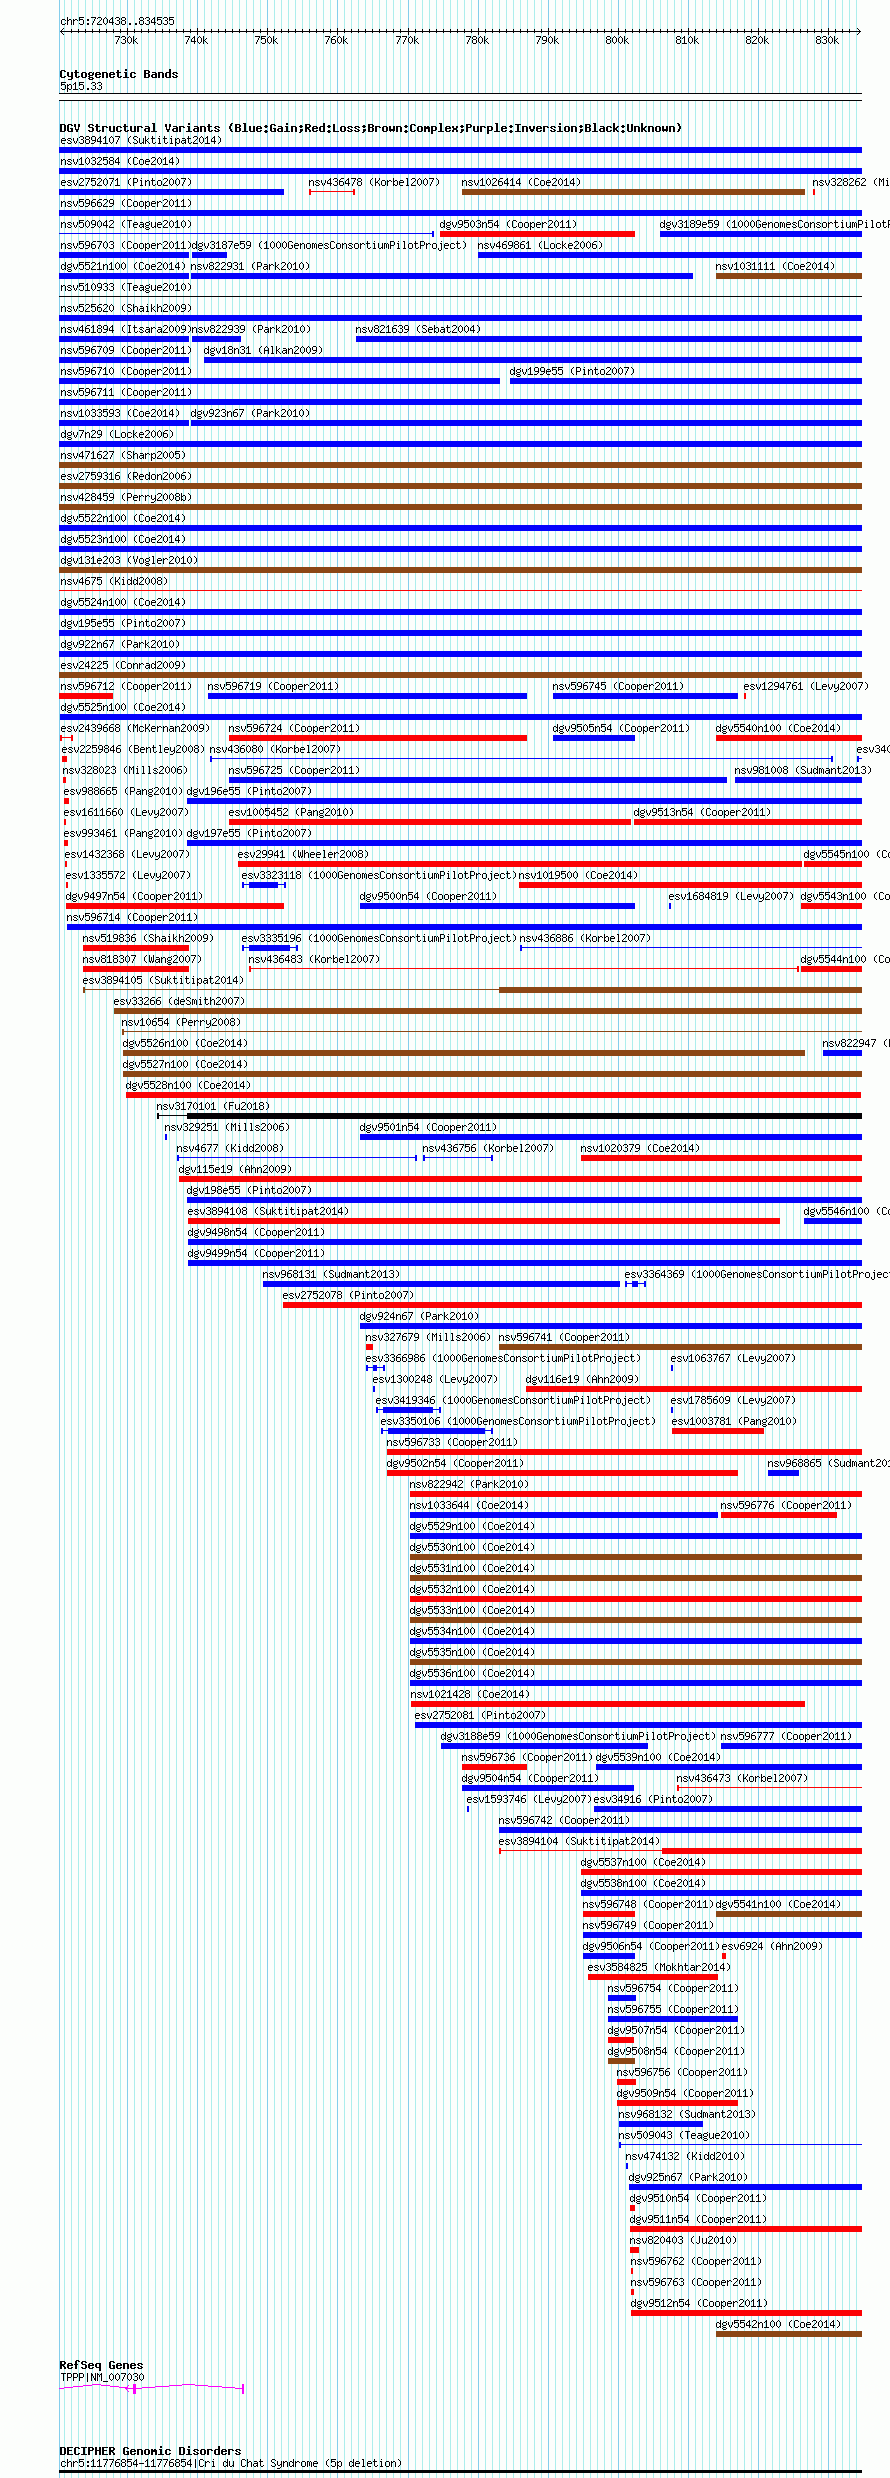Viewport: 890px width, 2478px height.
Task: Click esv2759316 (Redon2006) label
Action: pos(125,476)
